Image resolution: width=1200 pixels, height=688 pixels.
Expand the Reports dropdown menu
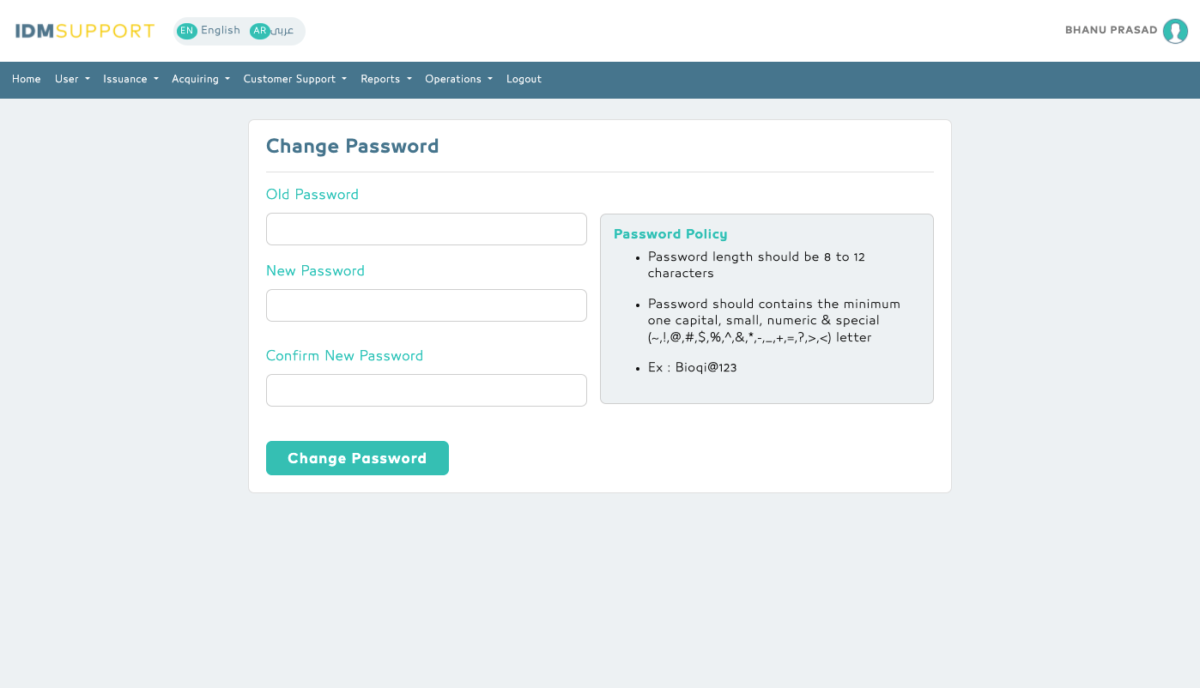pos(386,79)
